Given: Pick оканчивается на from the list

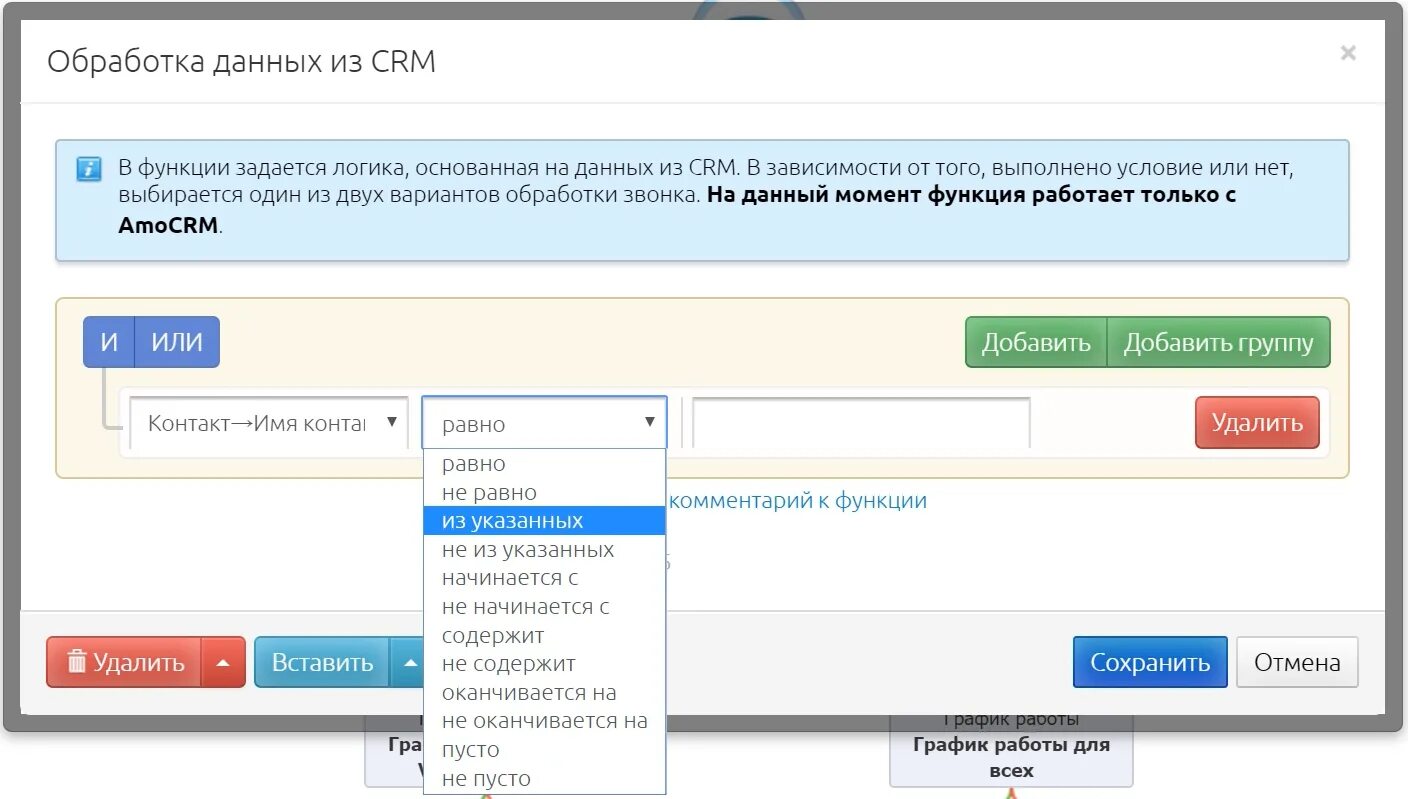Looking at the screenshot, I should (x=544, y=693).
